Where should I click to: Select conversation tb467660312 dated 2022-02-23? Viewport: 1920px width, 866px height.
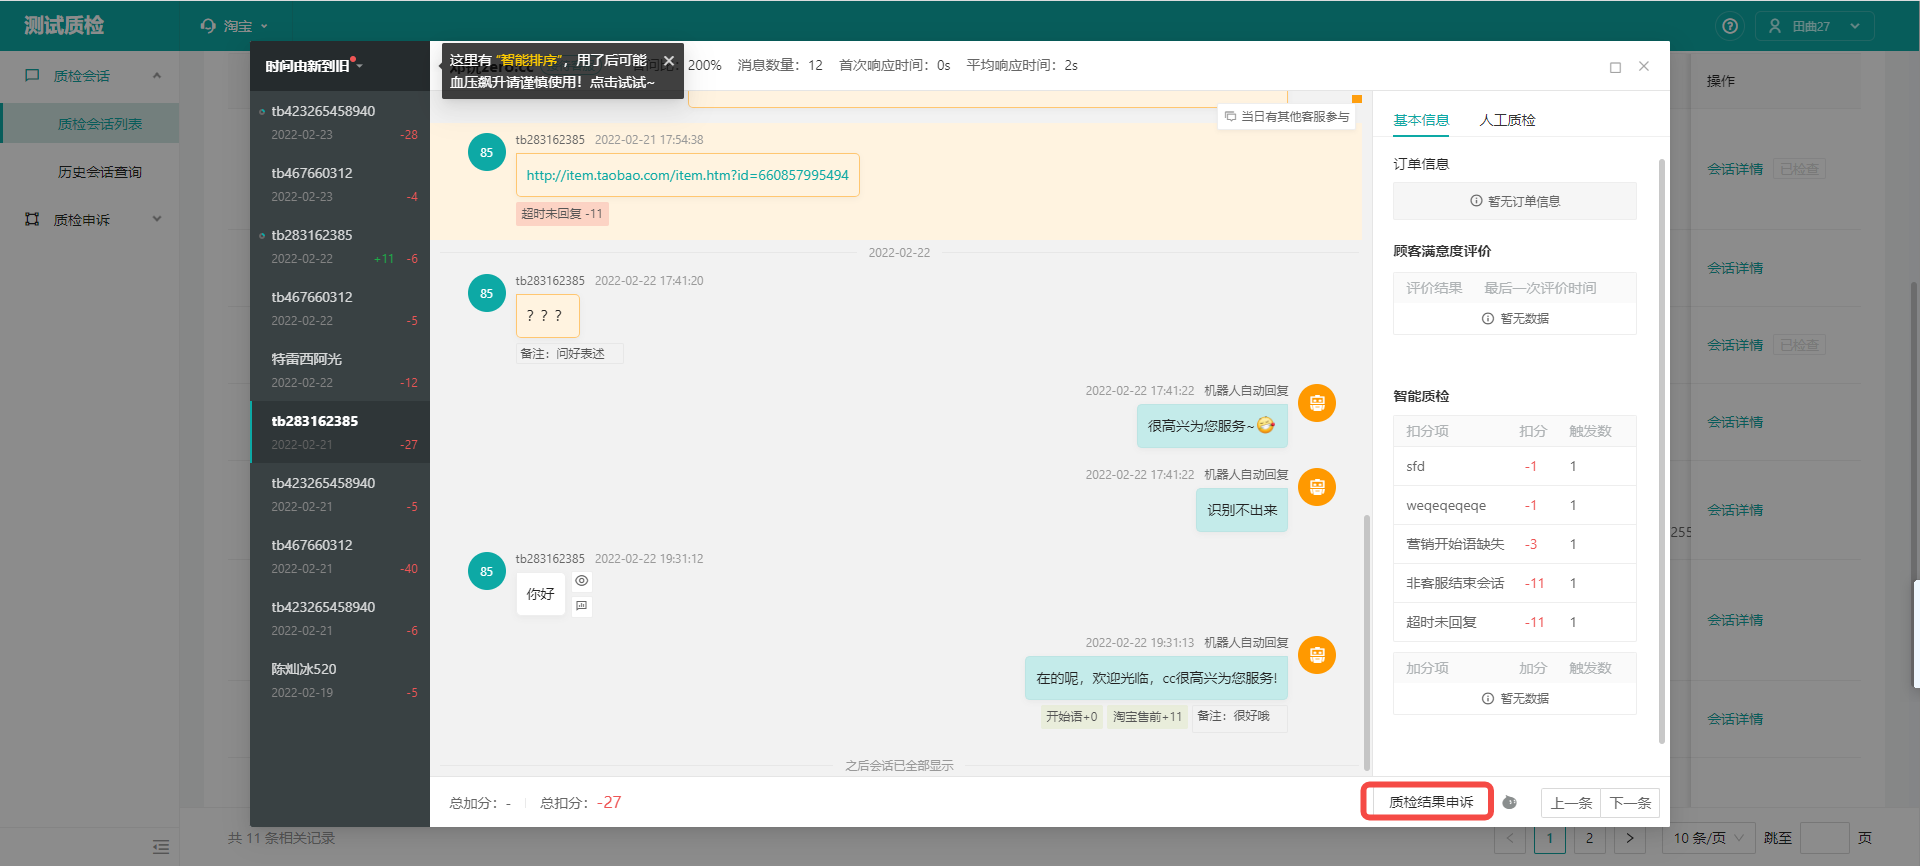[340, 184]
